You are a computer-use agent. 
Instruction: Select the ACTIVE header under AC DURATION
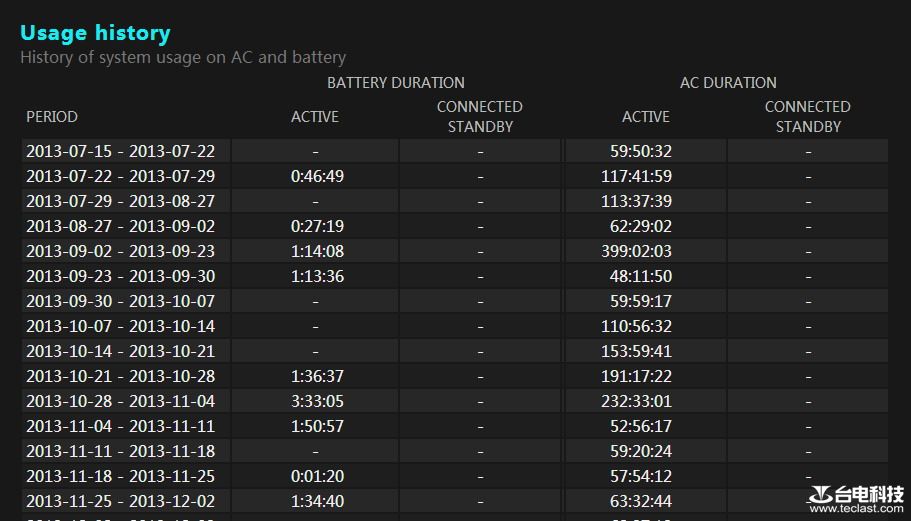click(x=645, y=117)
